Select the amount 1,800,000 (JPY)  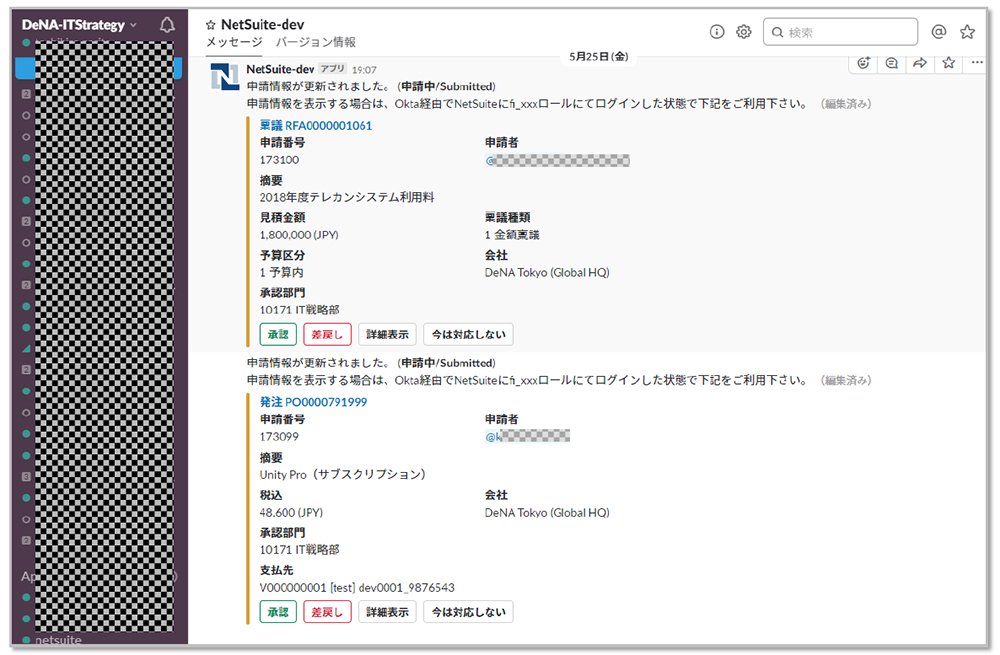coord(298,235)
